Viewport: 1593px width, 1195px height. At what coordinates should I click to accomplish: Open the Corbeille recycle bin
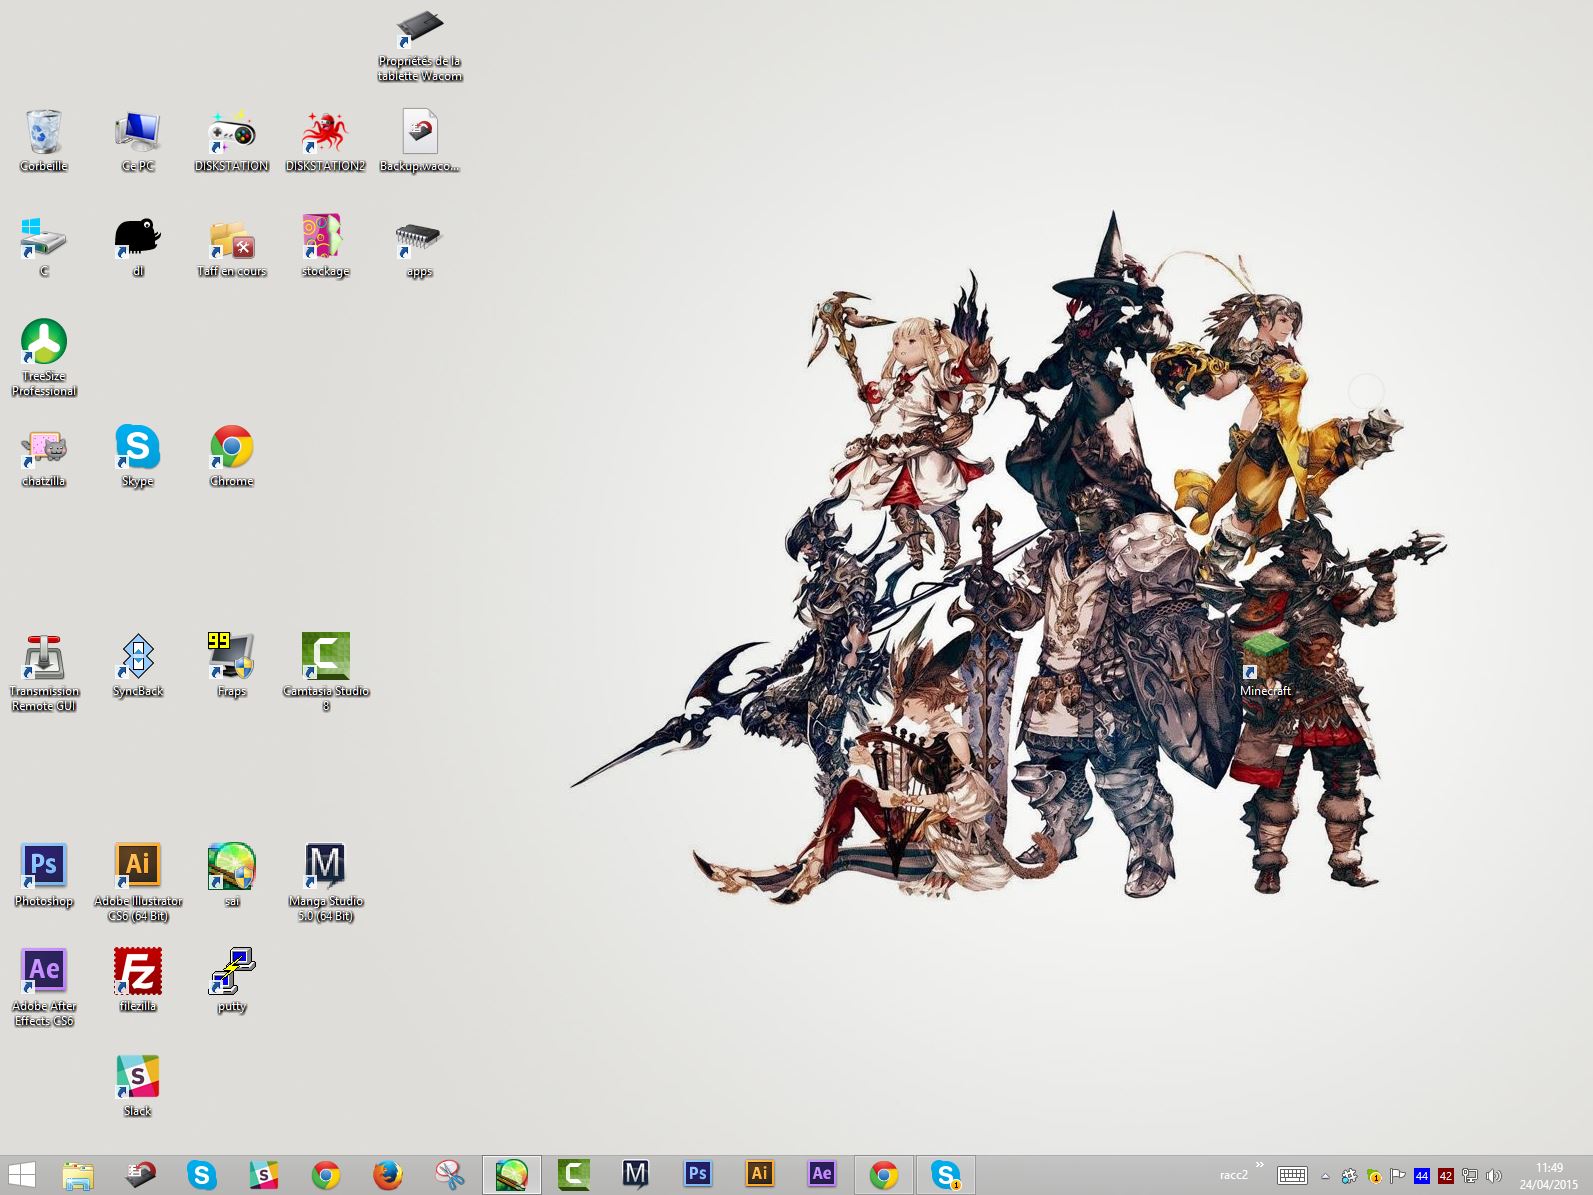[x=44, y=141]
